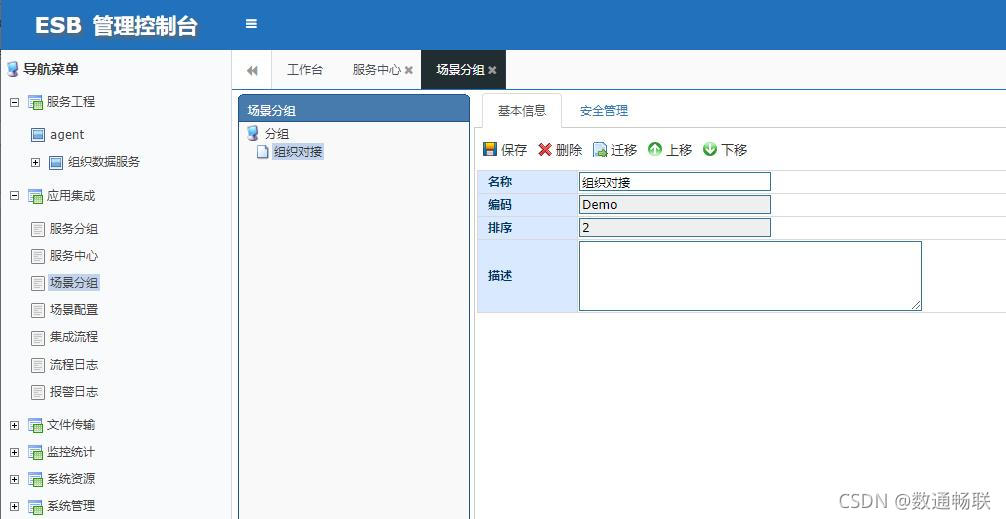Click the 迁移 migrate icon
This screenshot has width=1006, height=519.
600,149
